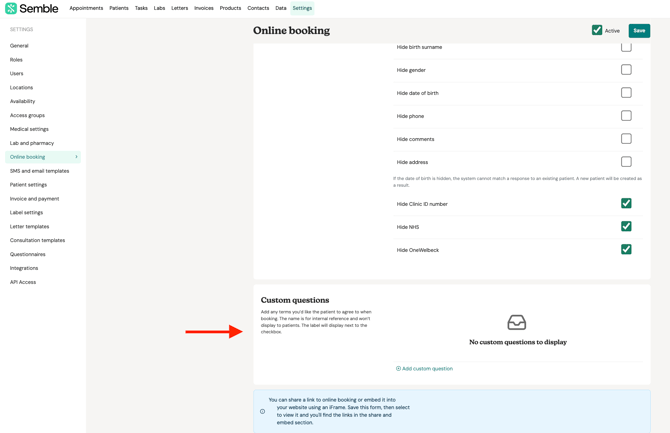This screenshot has height=433, width=670.
Task: Open SMS and email templates settings
Action: (39, 171)
